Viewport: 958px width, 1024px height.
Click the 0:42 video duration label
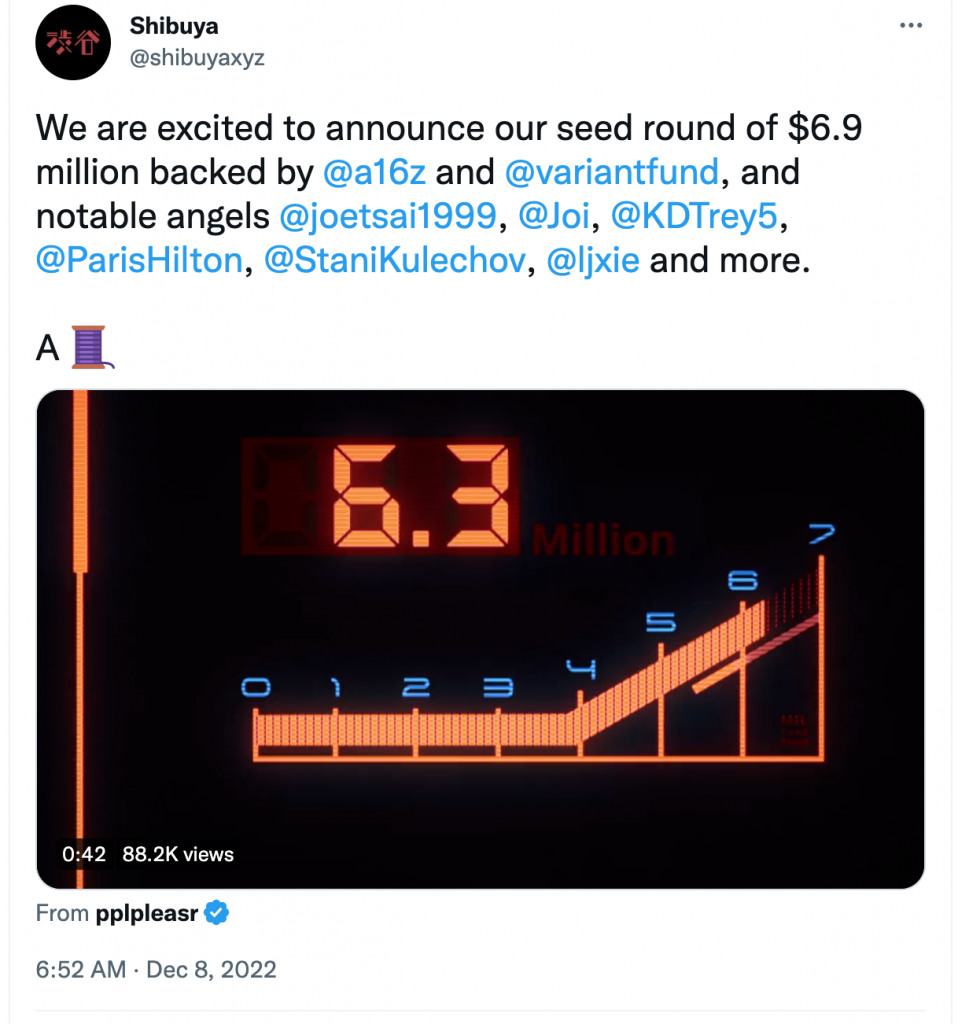point(84,854)
